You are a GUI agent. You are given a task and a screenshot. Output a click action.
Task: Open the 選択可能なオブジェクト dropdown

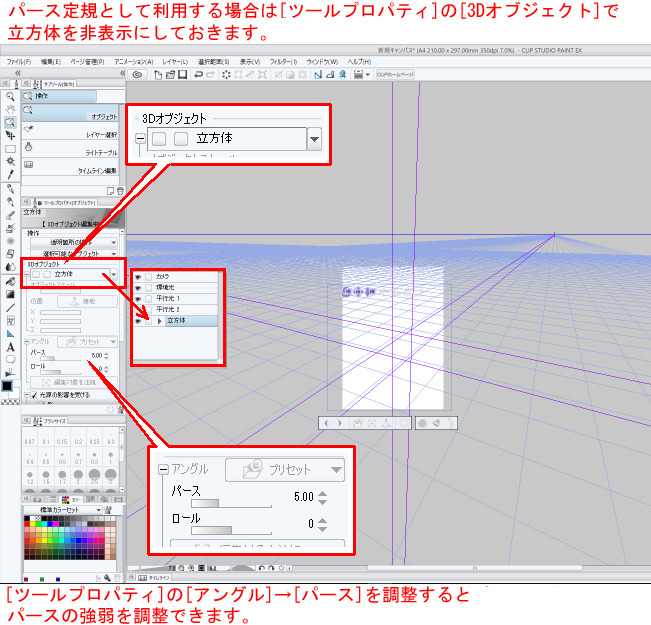tap(73, 253)
